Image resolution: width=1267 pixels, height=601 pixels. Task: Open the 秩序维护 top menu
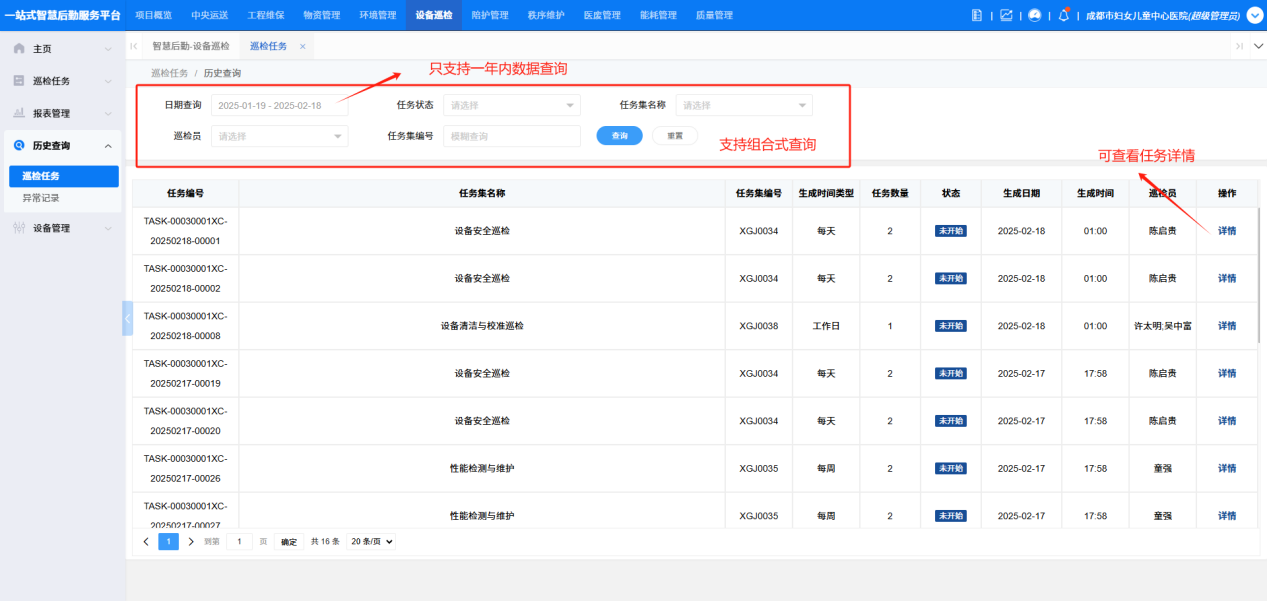[545, 15]
